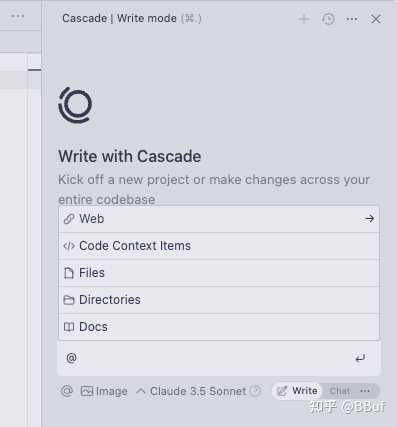Viewport: 397px width, 427px height.
Task: Open the editor's three-dot menu at left
Action: (x=17, y=16)
